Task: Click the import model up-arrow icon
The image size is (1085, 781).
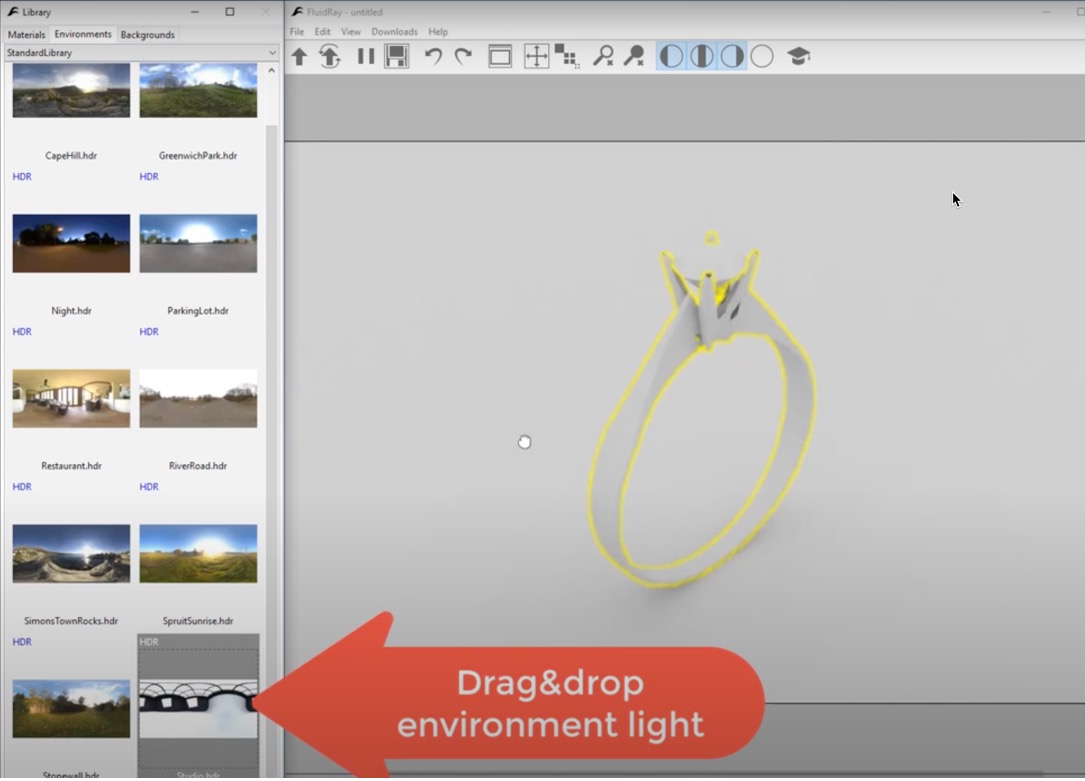Action: pyautogui.click(x=299, y=57)
